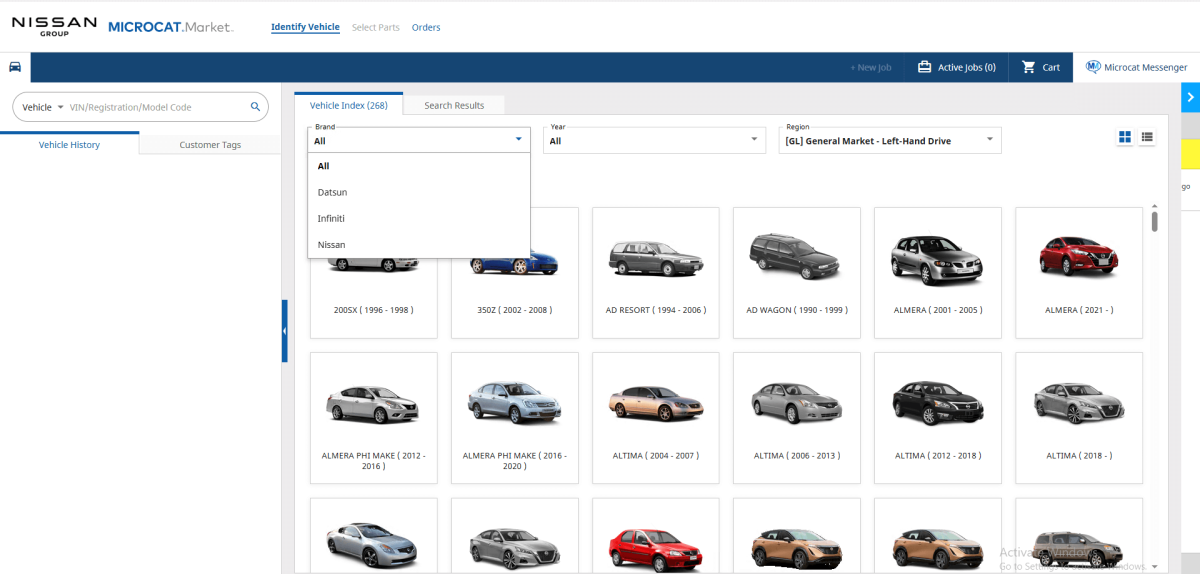
Task: Open Microcat Messenger
Action: (x=1137, y=67)
